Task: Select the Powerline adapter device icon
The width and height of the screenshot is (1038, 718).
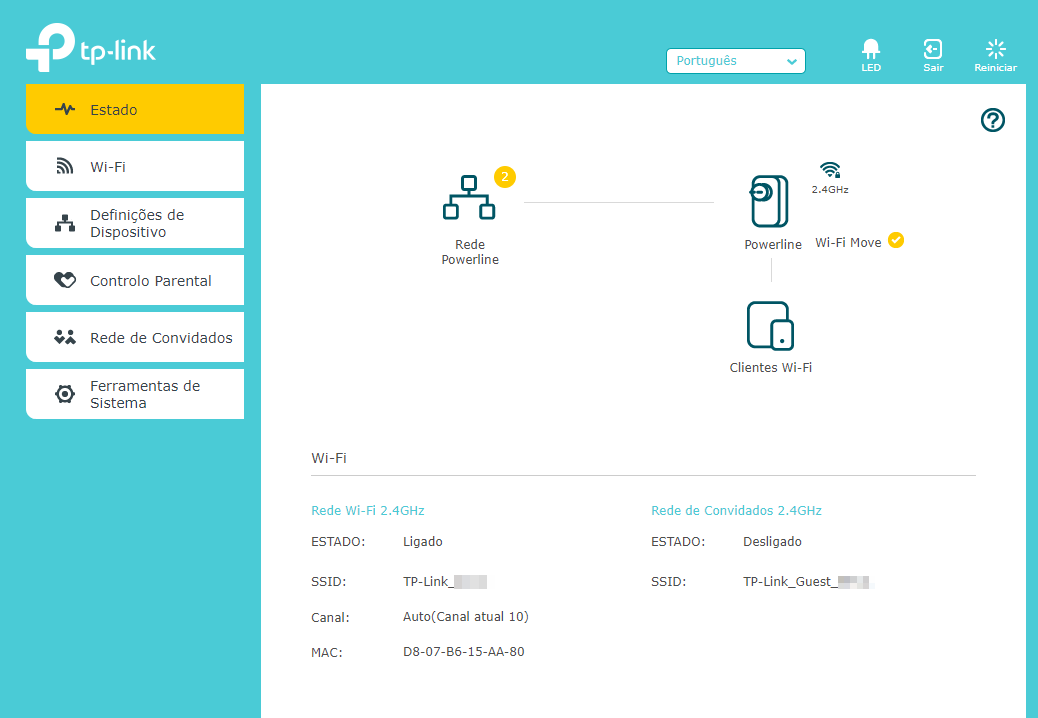Action: click(769, 202)
